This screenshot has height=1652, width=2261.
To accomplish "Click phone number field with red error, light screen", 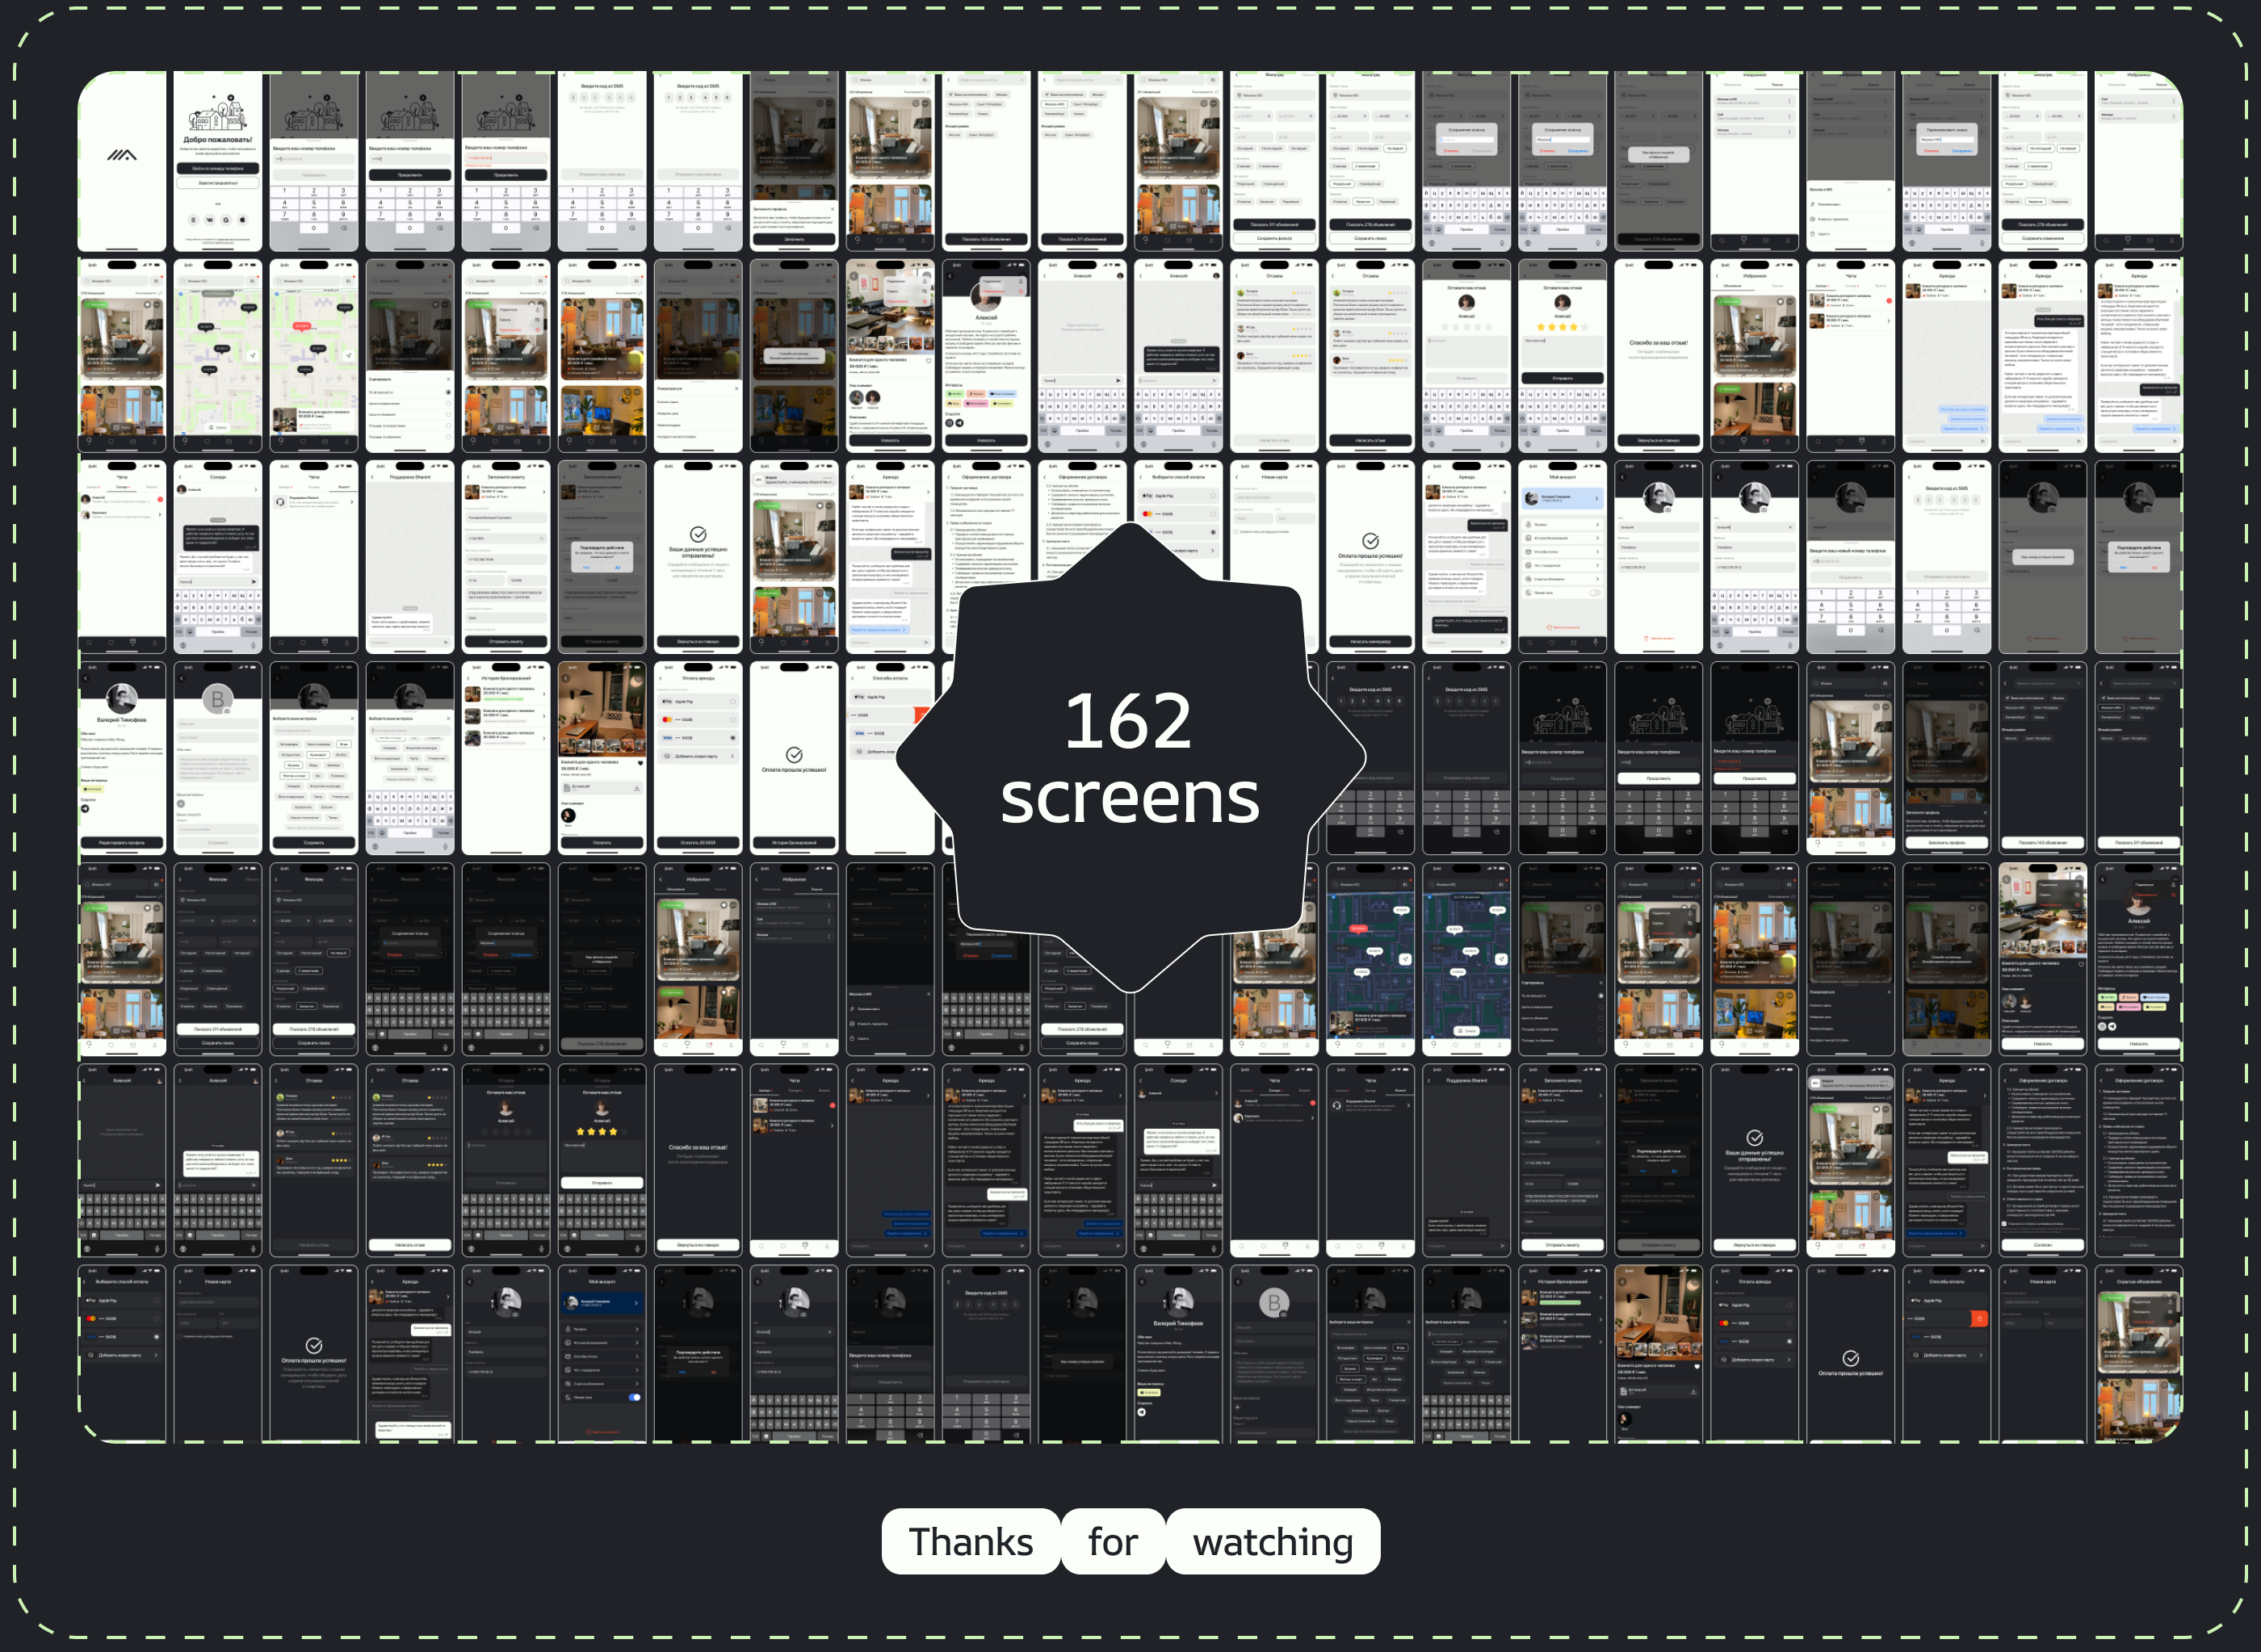I will point(505,157).
